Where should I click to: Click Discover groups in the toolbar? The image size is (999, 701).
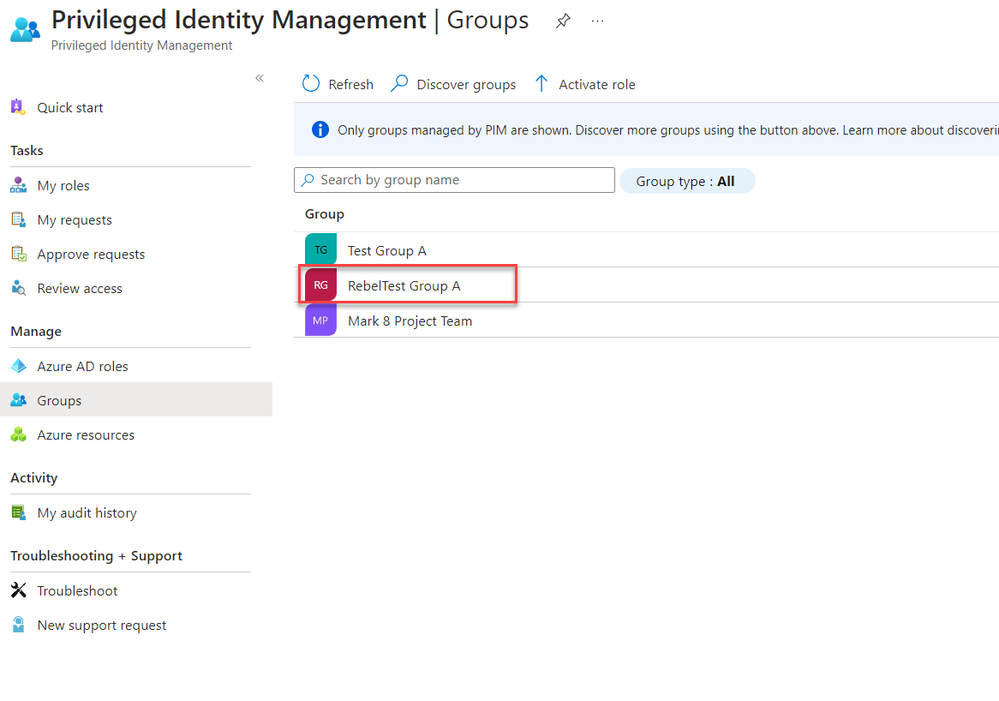pyautogui.click(x=454, y=84)
